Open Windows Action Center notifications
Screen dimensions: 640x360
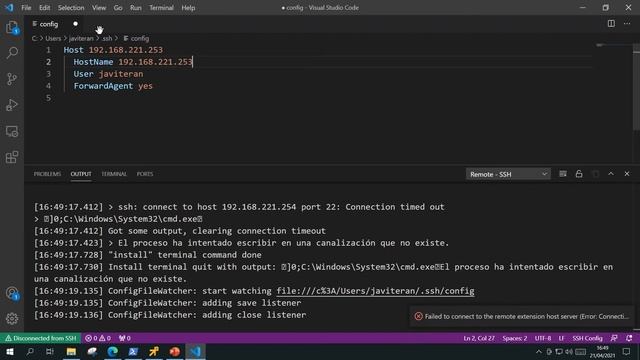(x=627, y=351)
